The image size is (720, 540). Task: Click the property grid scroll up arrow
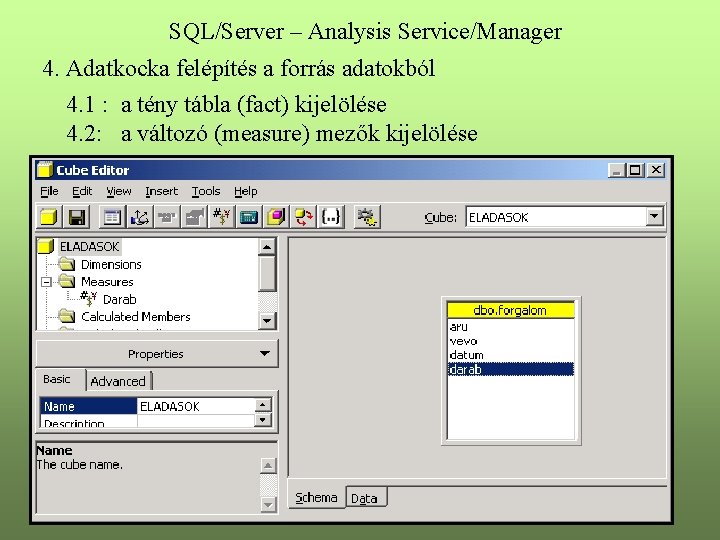tap(262, 405)
